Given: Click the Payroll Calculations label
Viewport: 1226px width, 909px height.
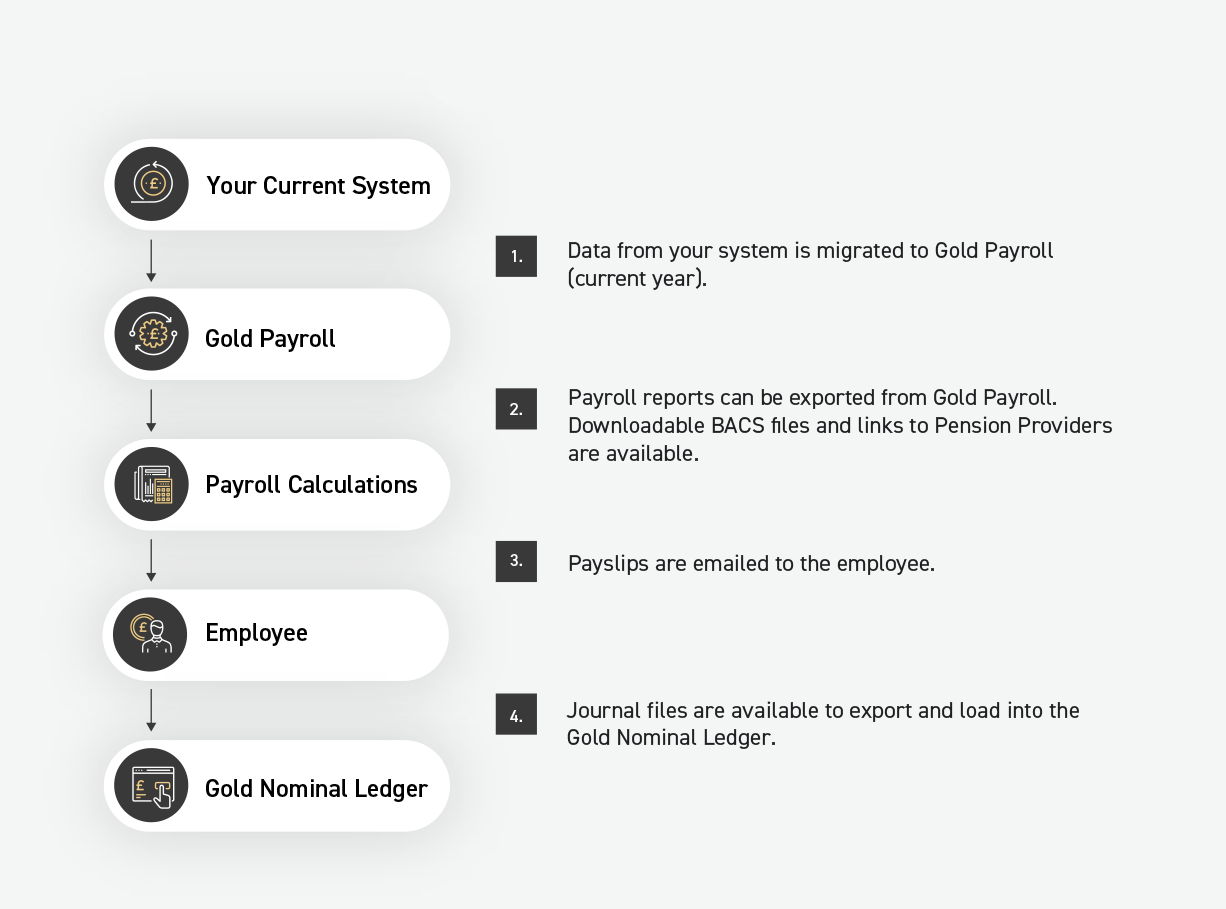Looking at the screenshot, I should (311, 485).
